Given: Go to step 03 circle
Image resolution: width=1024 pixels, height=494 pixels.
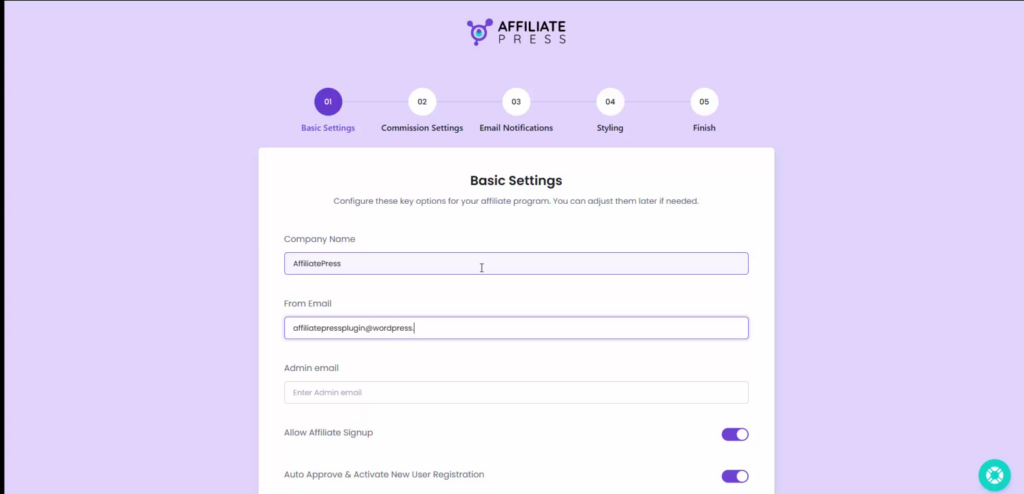Looking at the screenshot, I should (516, 102).
